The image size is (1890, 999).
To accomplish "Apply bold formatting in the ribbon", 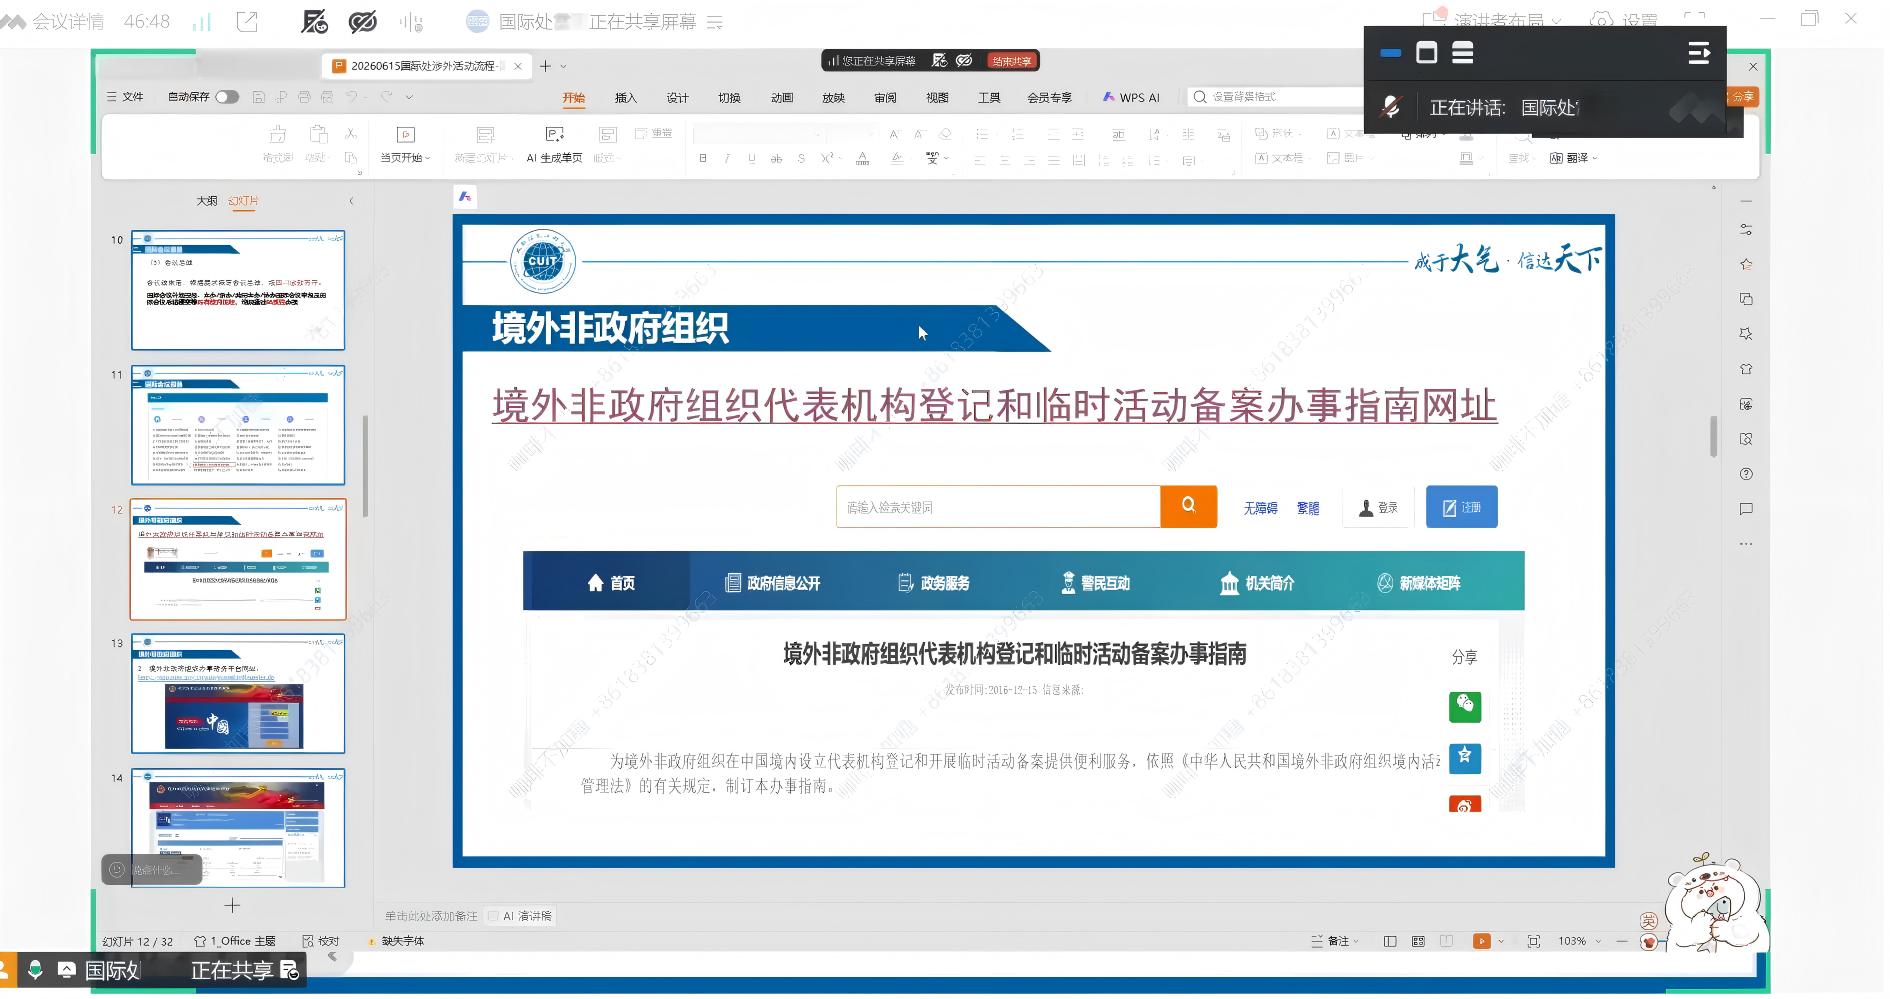I will 703,159.
